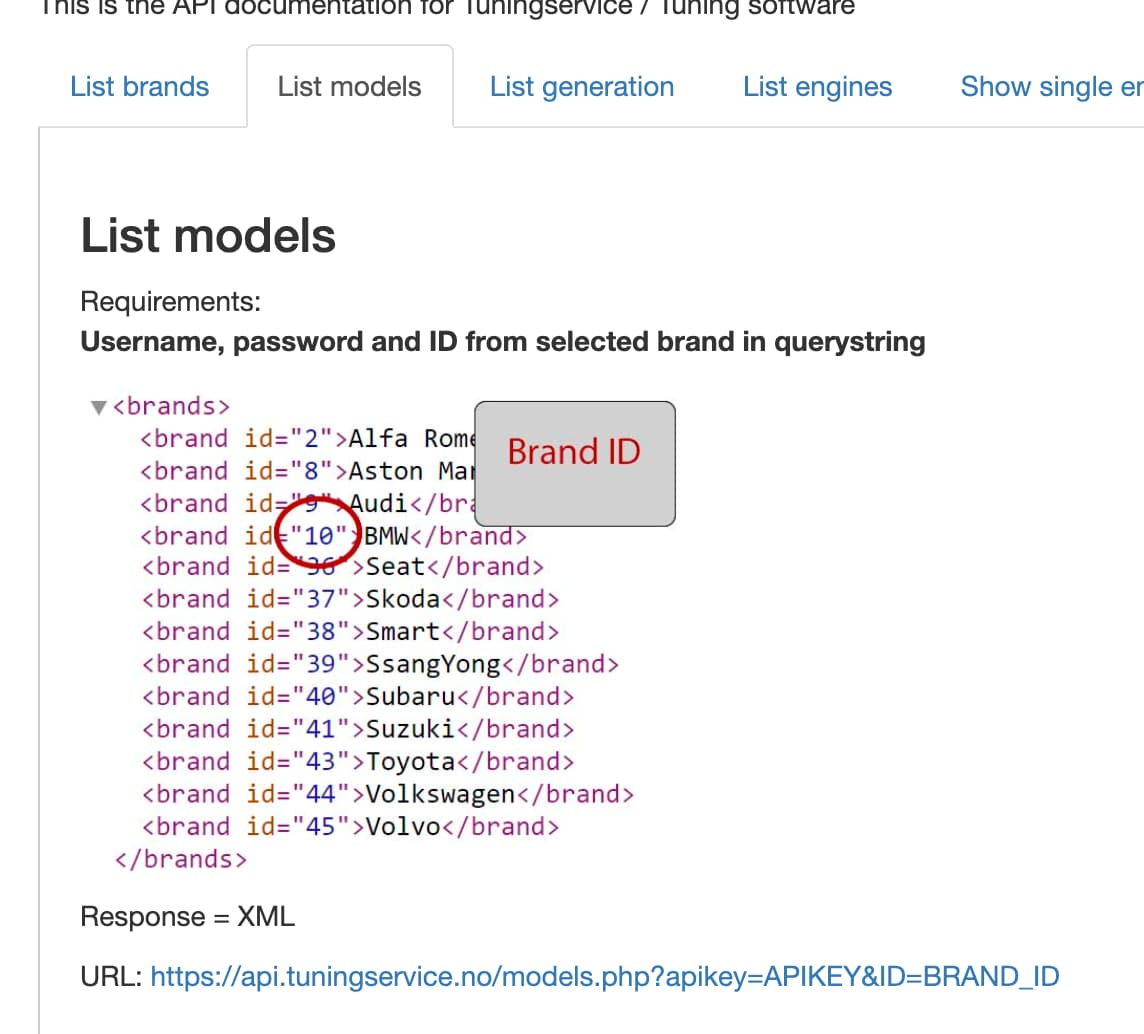Click the List models heading
This screenshot has width=1144, height=1034.
click(208, 236)
